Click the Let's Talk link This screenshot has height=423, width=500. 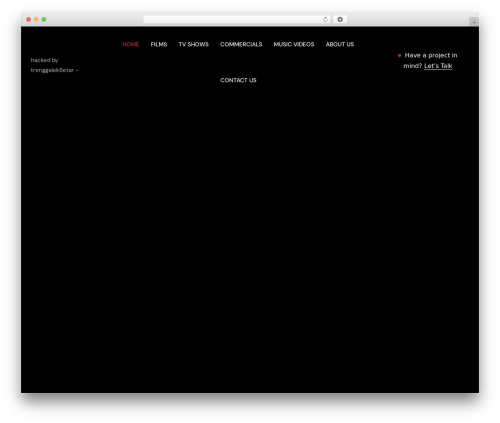438,66
